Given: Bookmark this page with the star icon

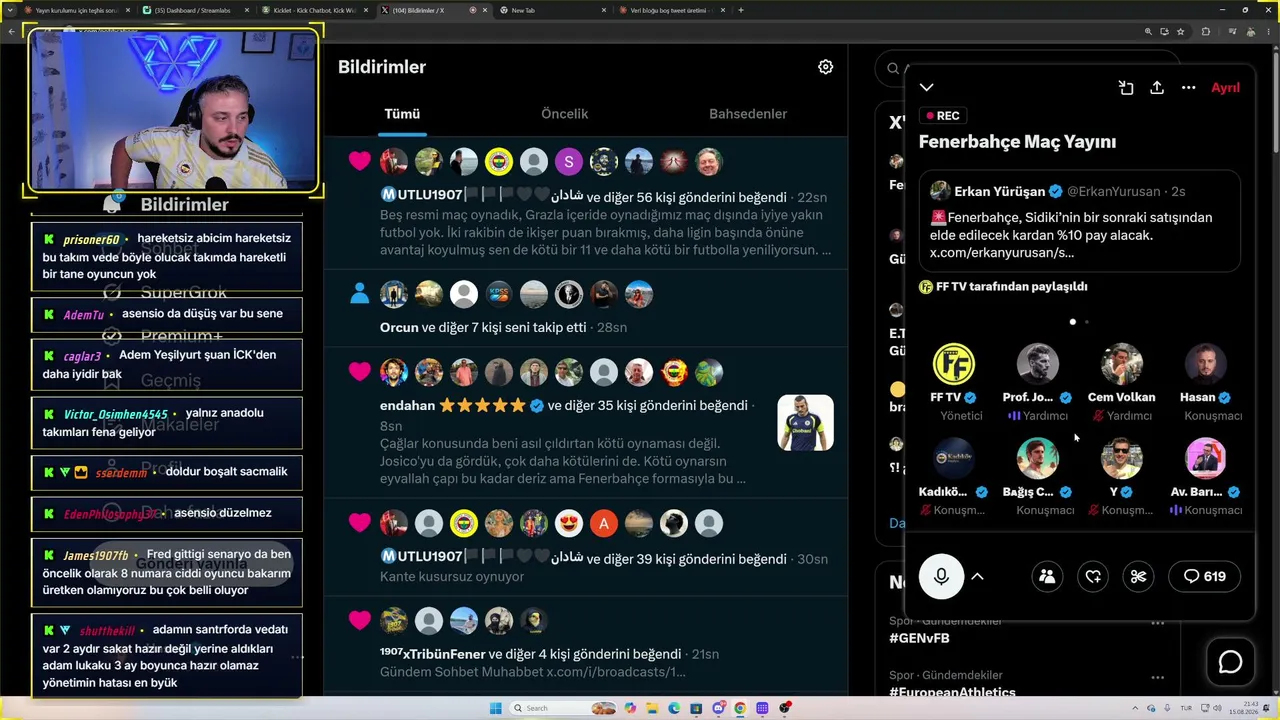Looking at the screenshot, I should (x=1181, y=32).
